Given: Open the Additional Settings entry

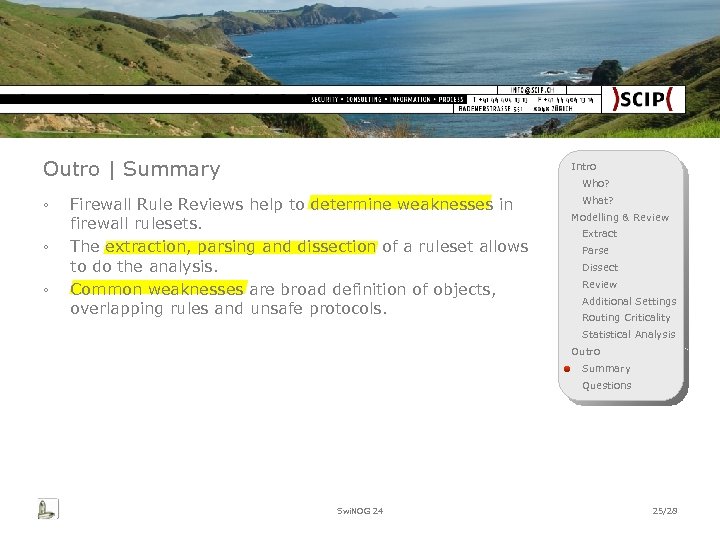Looking at the screenshot, I should 629,301.
